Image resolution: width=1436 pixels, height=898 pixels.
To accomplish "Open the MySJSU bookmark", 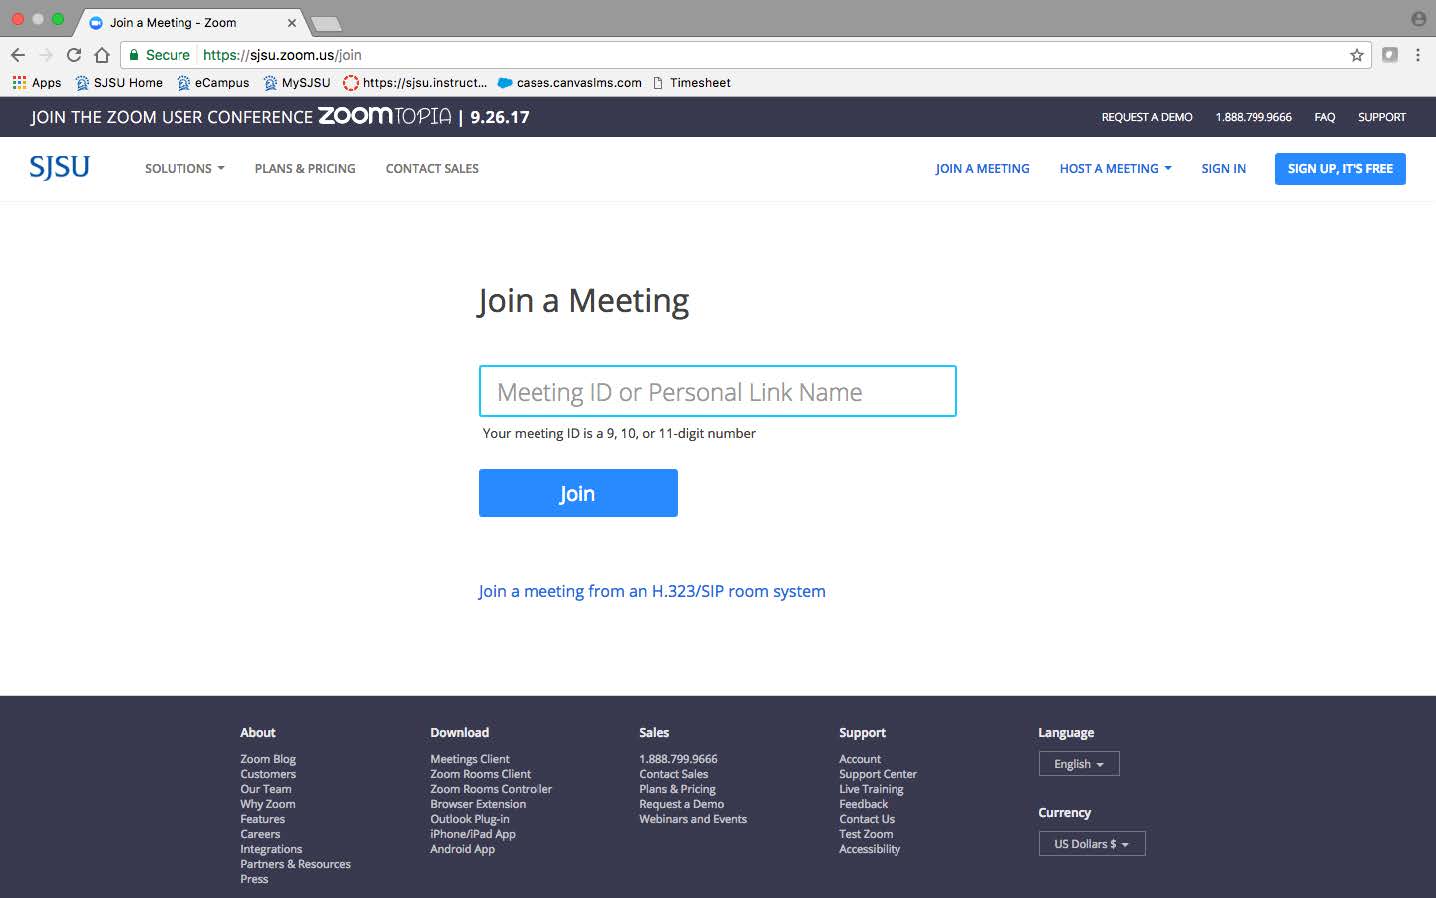I will click(296, 83).
